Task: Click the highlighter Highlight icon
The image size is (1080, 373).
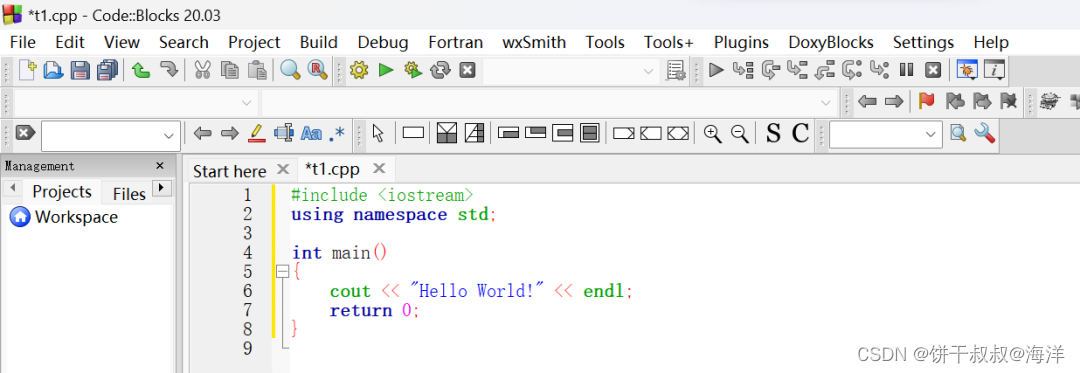Action: (256, 133)
